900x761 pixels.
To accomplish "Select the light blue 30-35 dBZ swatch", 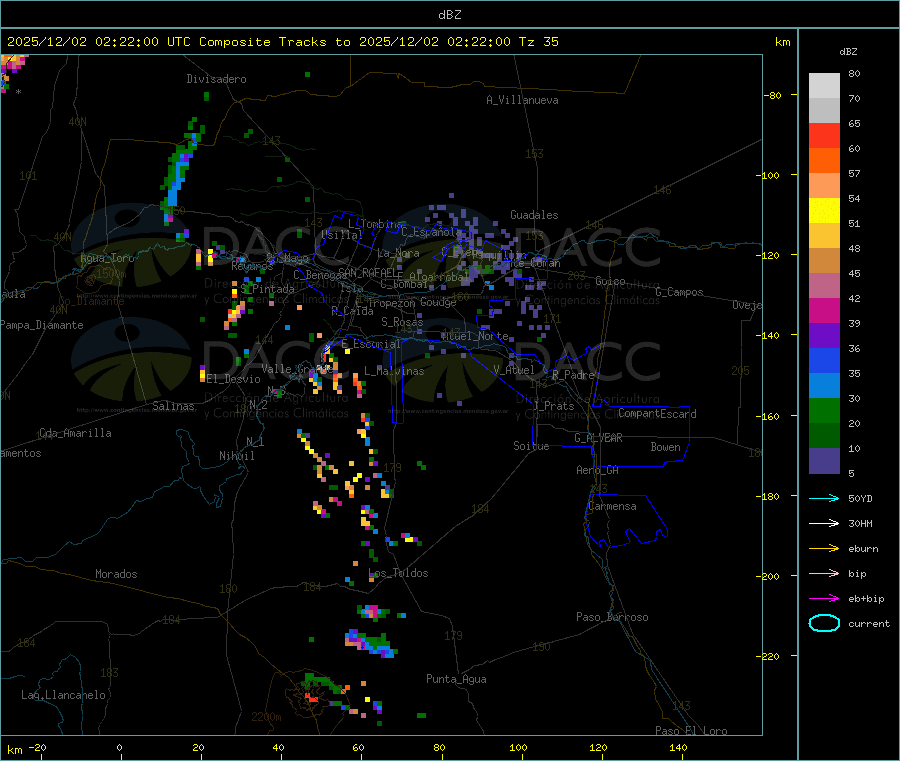I will 824,386.
